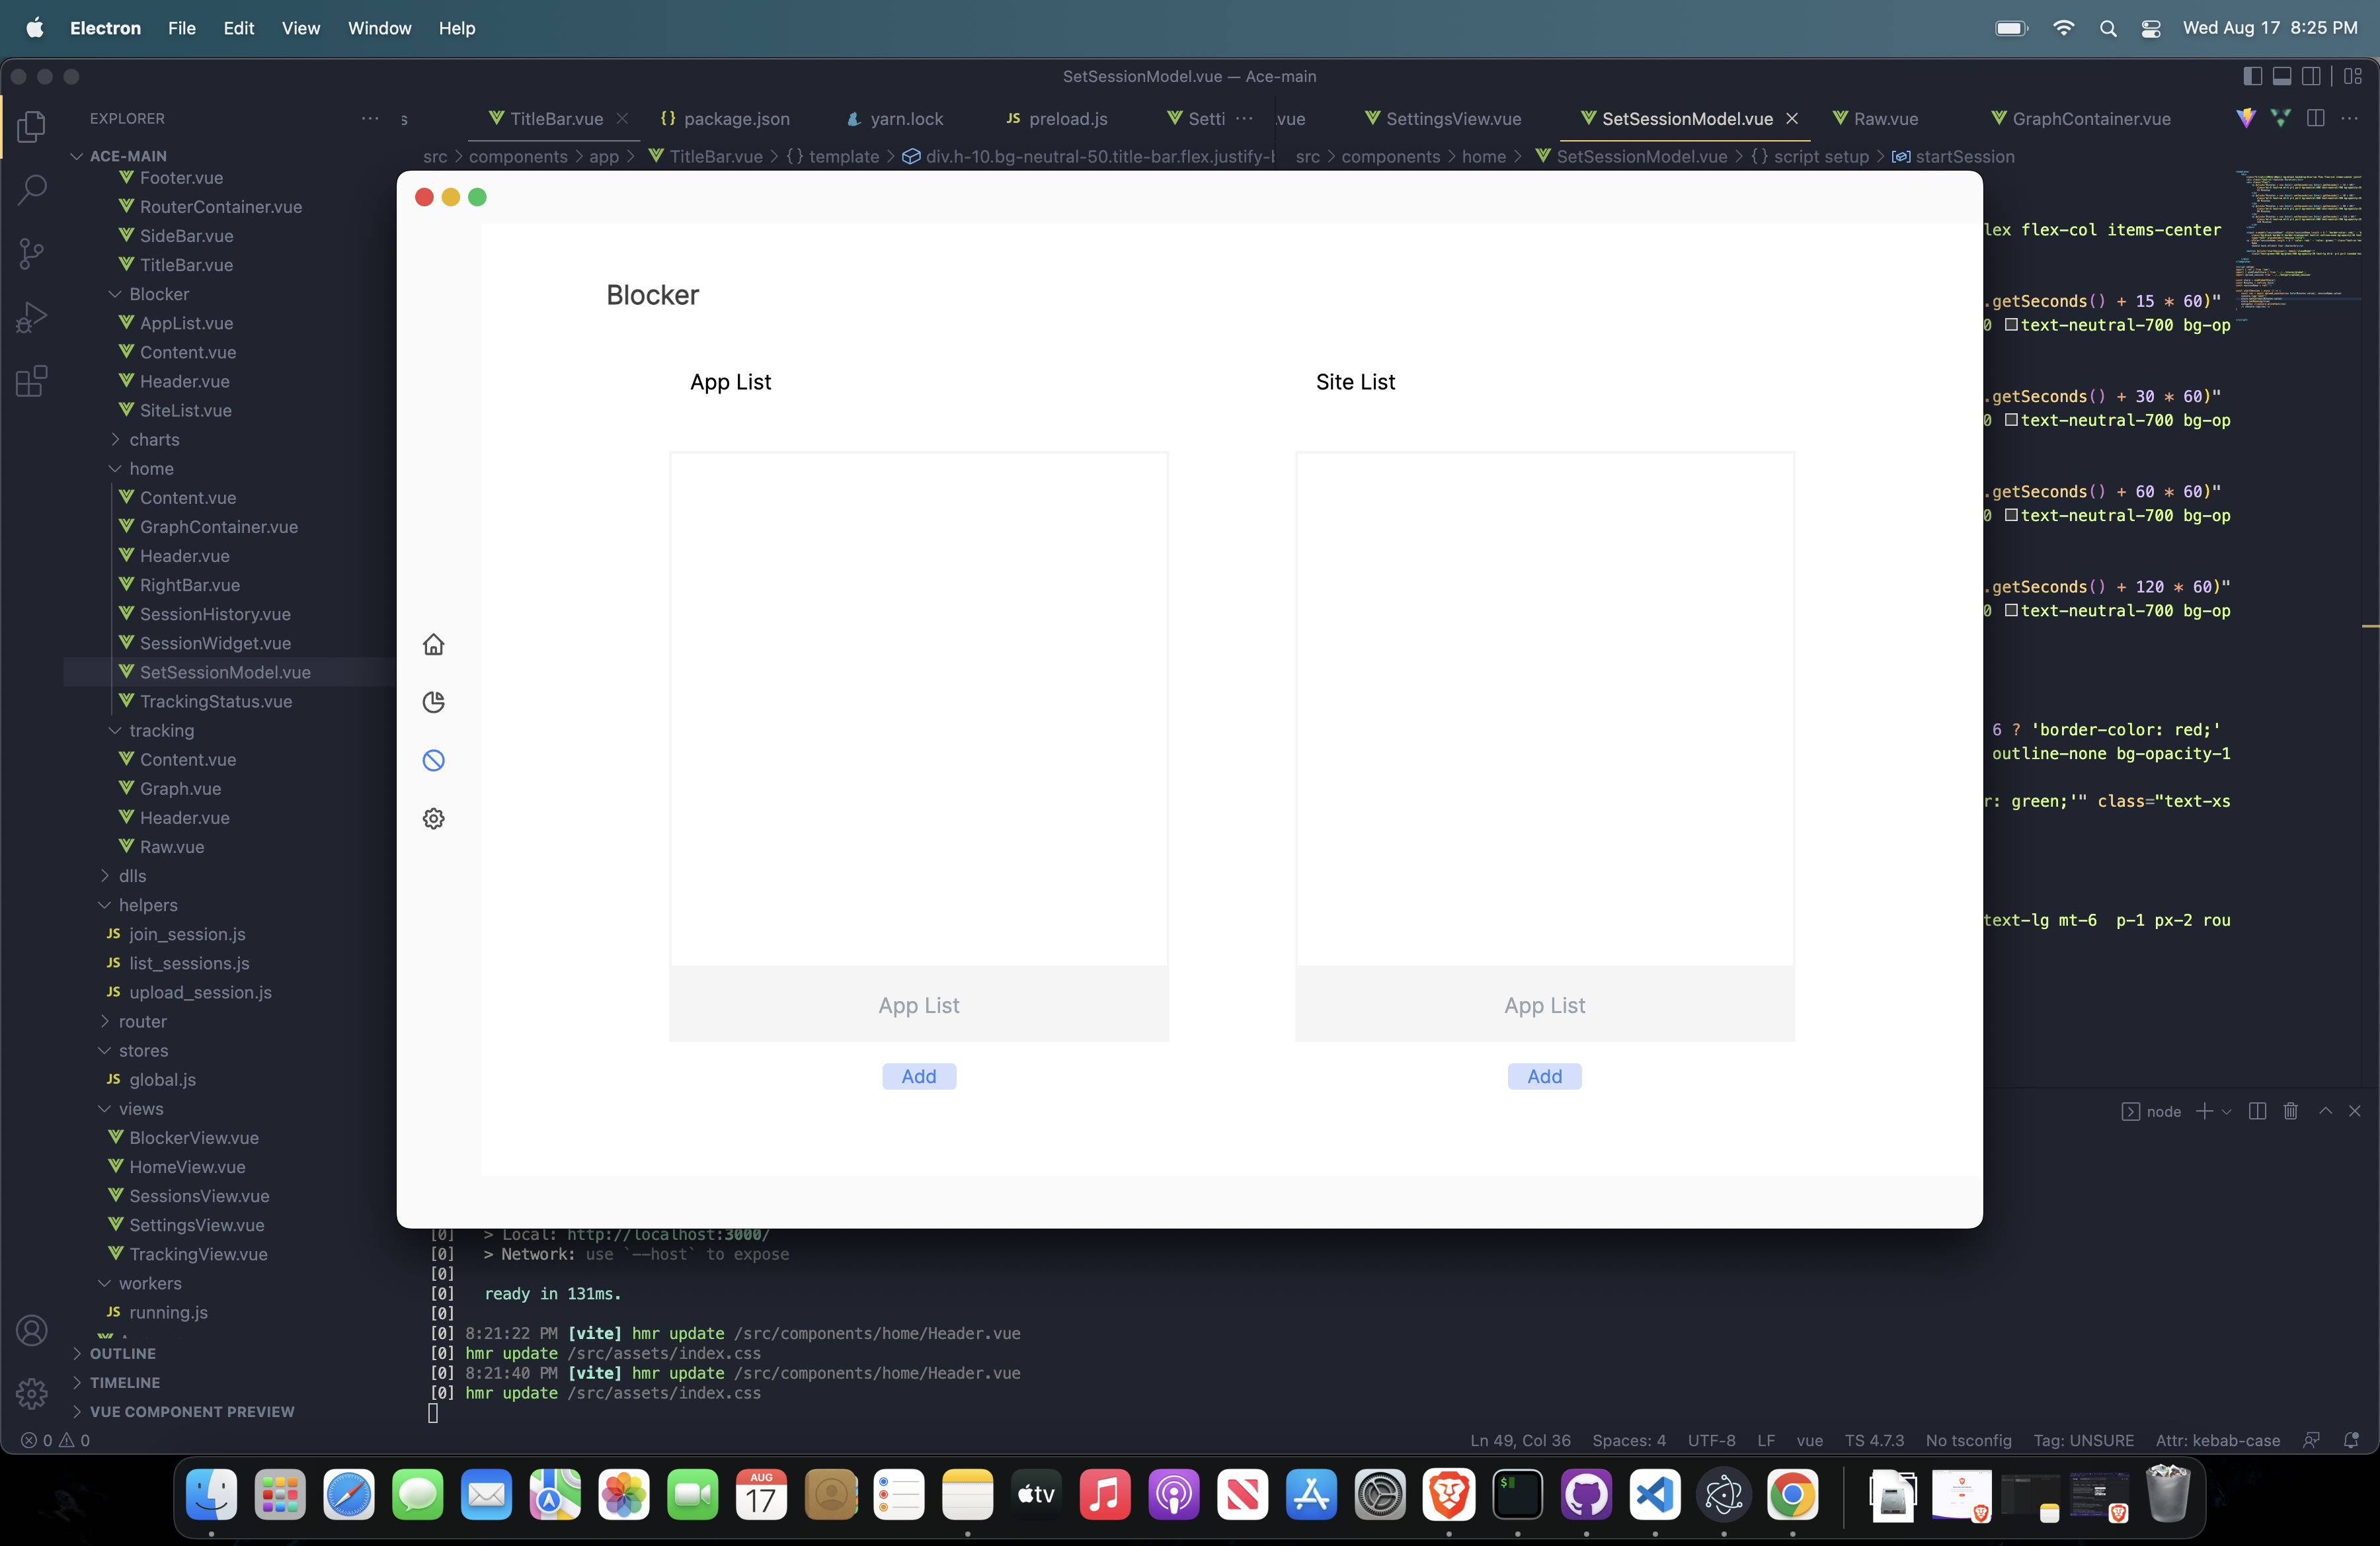Toggle the primary side bar layout button
The width and height of the screenshot is (2380, 1546).
tap(2253, 76)
